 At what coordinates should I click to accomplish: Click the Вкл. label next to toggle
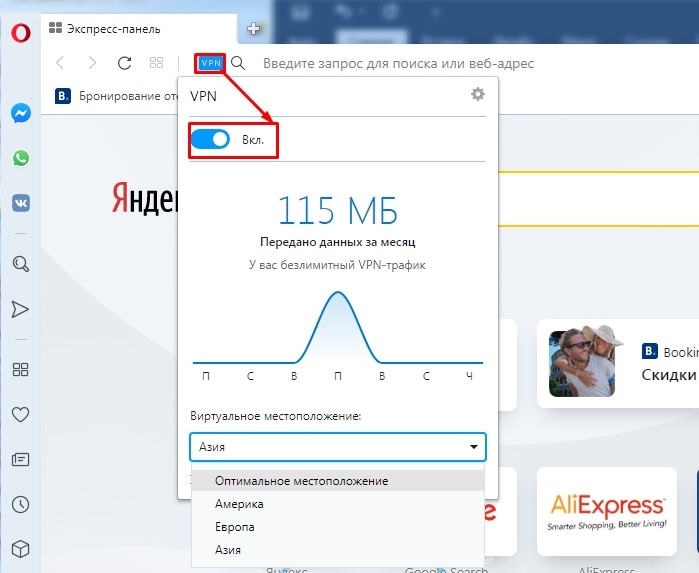253,140
